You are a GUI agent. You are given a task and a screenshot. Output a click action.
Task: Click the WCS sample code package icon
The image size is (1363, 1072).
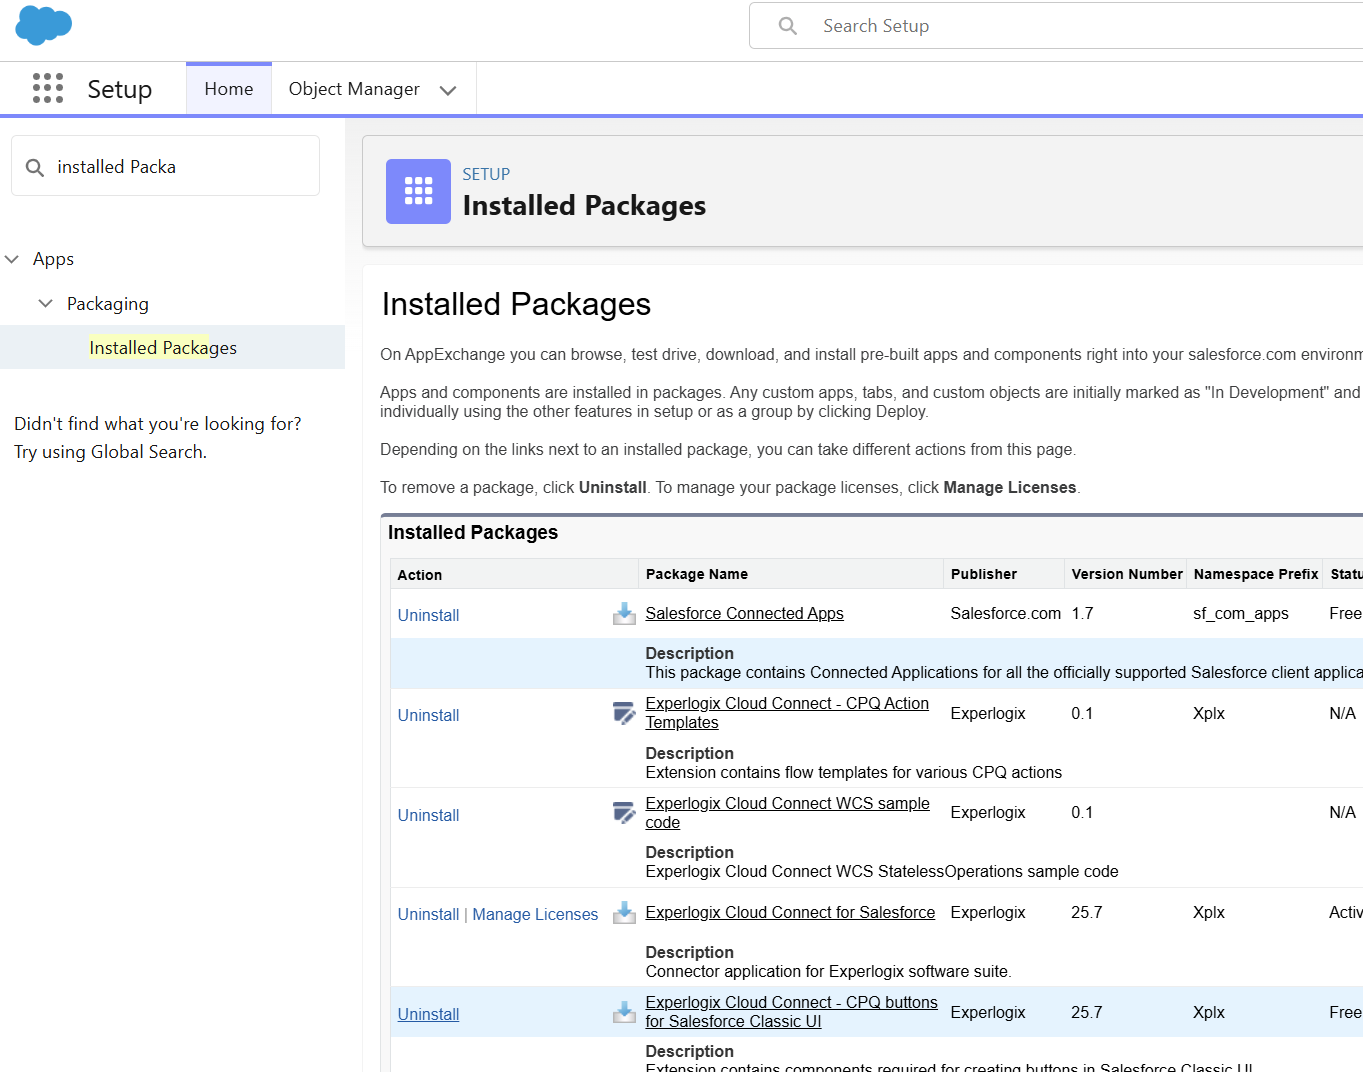(x=624, y=812)
